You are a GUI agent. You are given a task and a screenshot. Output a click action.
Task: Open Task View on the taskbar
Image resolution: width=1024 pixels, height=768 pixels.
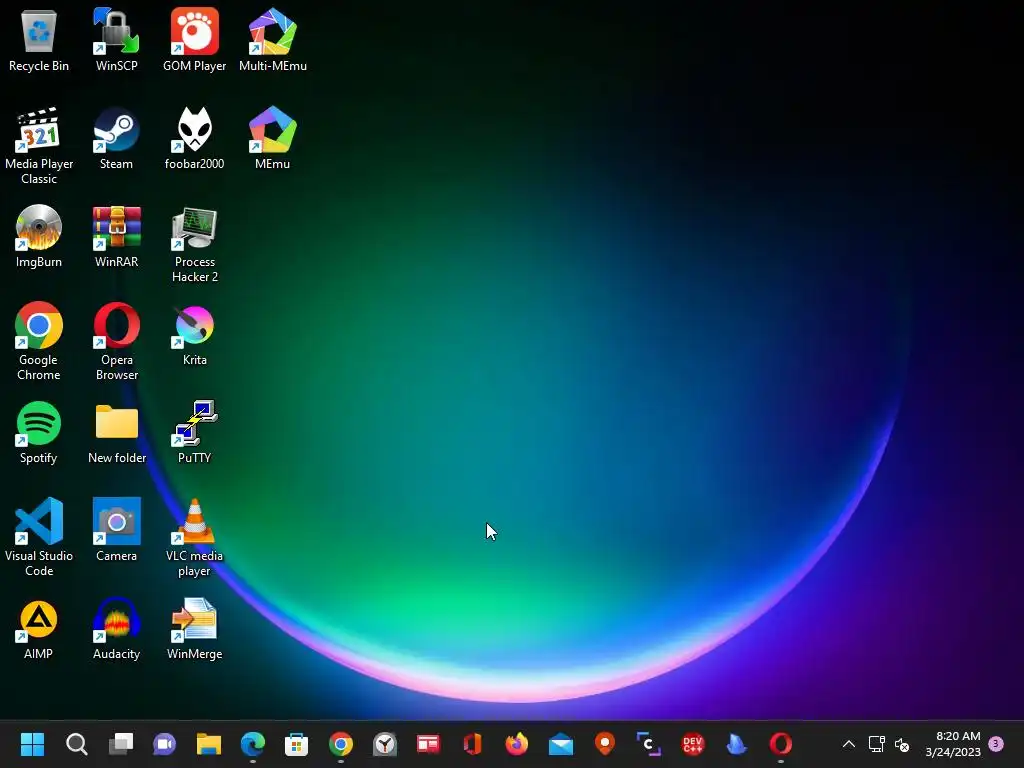(x=121, y=744)
